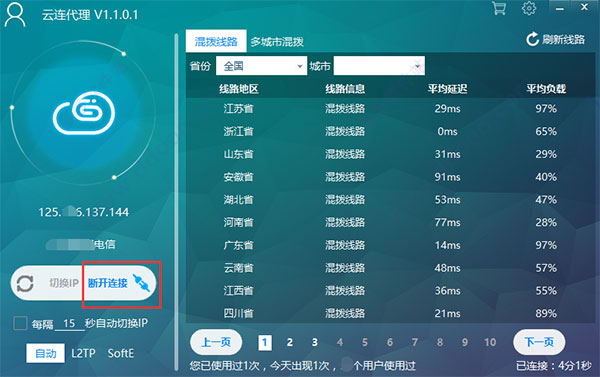Image resolution: width=600 pixels, height=377 pixels.
Task: Open the settings gear icon
Action: point(529,8)
